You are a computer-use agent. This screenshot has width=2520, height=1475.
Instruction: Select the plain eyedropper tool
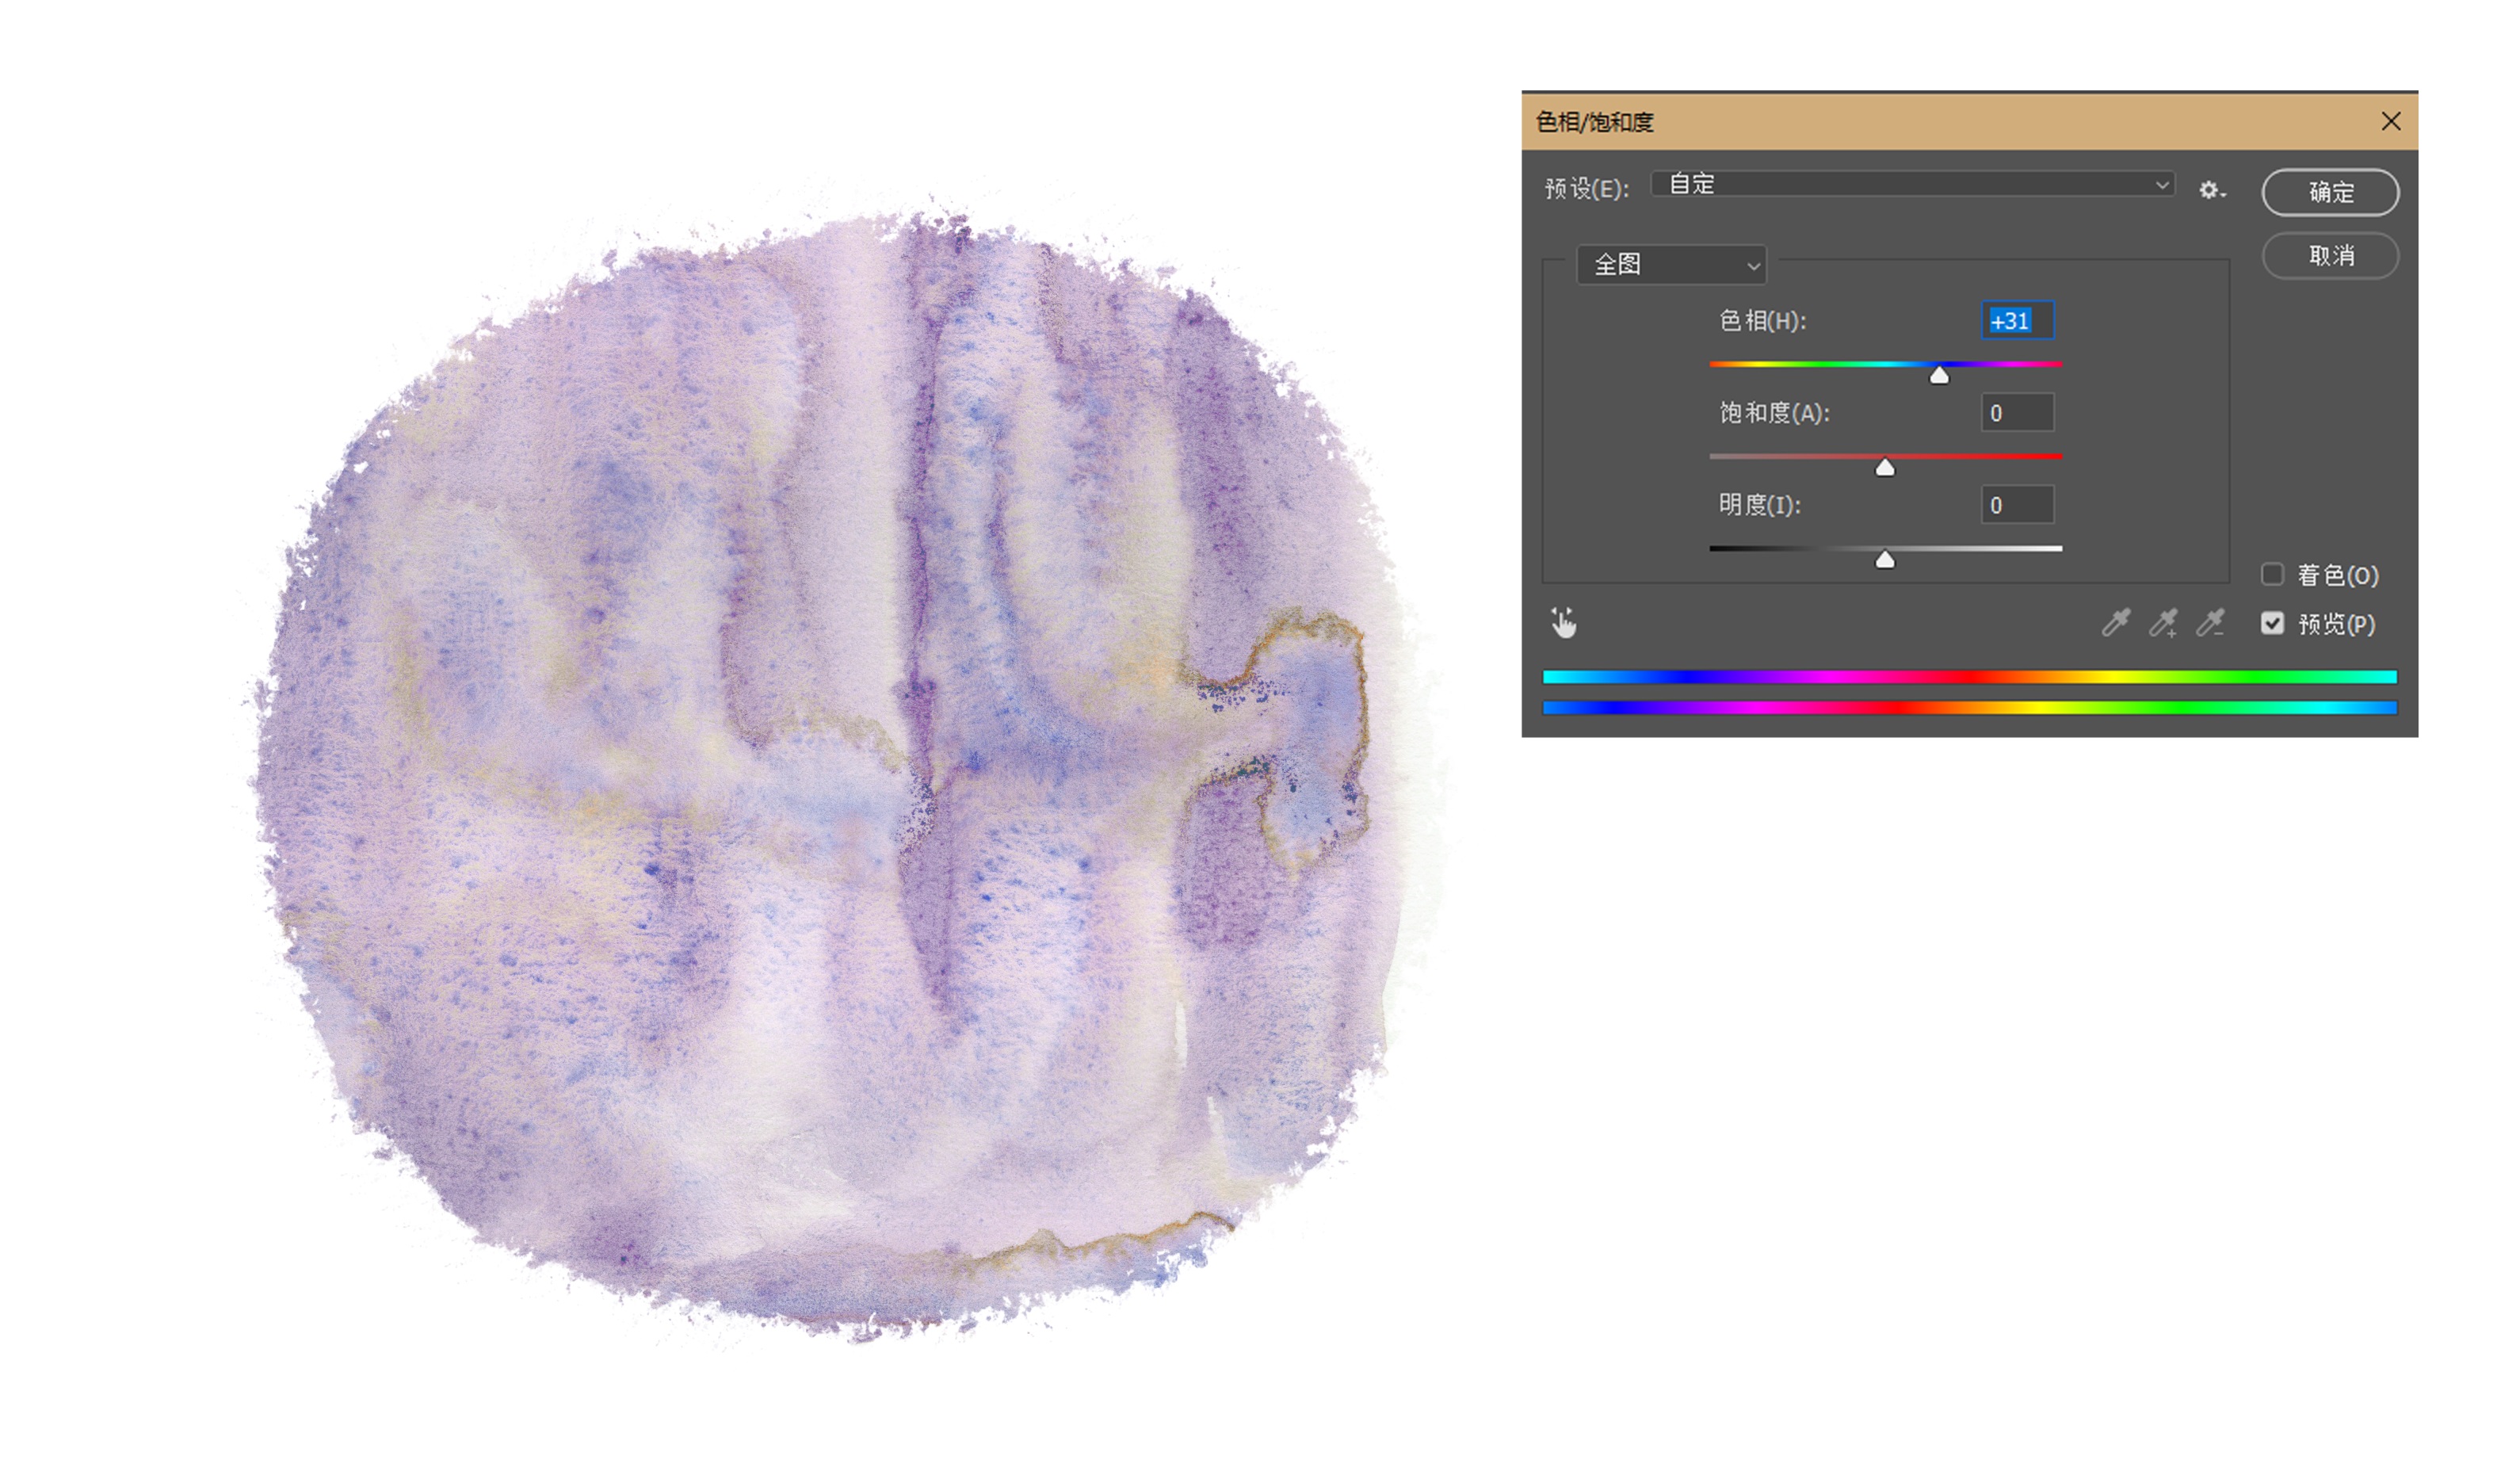click(x=2115, y=623)
